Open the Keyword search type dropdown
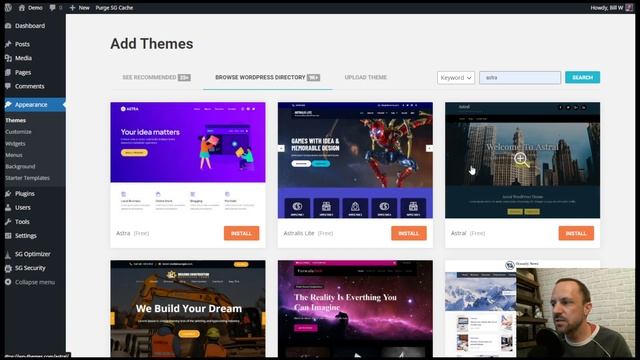The height and width of the screenshot is (360, 640). click(x=456, y=78)
